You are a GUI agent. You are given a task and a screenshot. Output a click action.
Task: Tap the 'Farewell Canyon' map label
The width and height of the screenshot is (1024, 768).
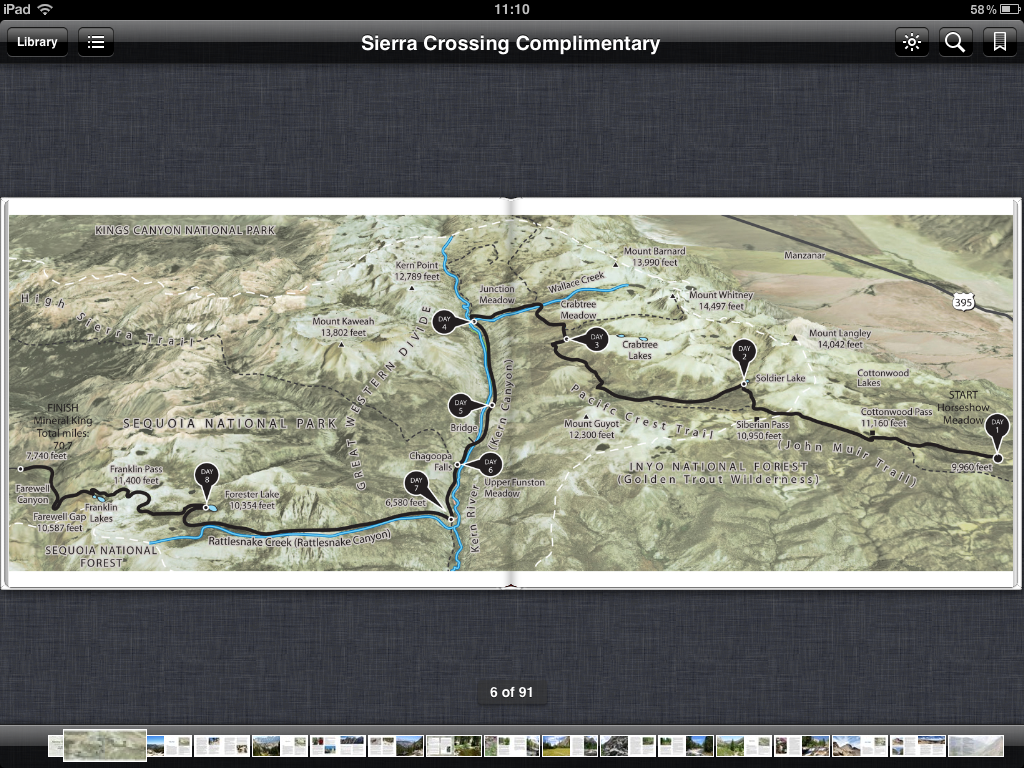tap(33, 494)
